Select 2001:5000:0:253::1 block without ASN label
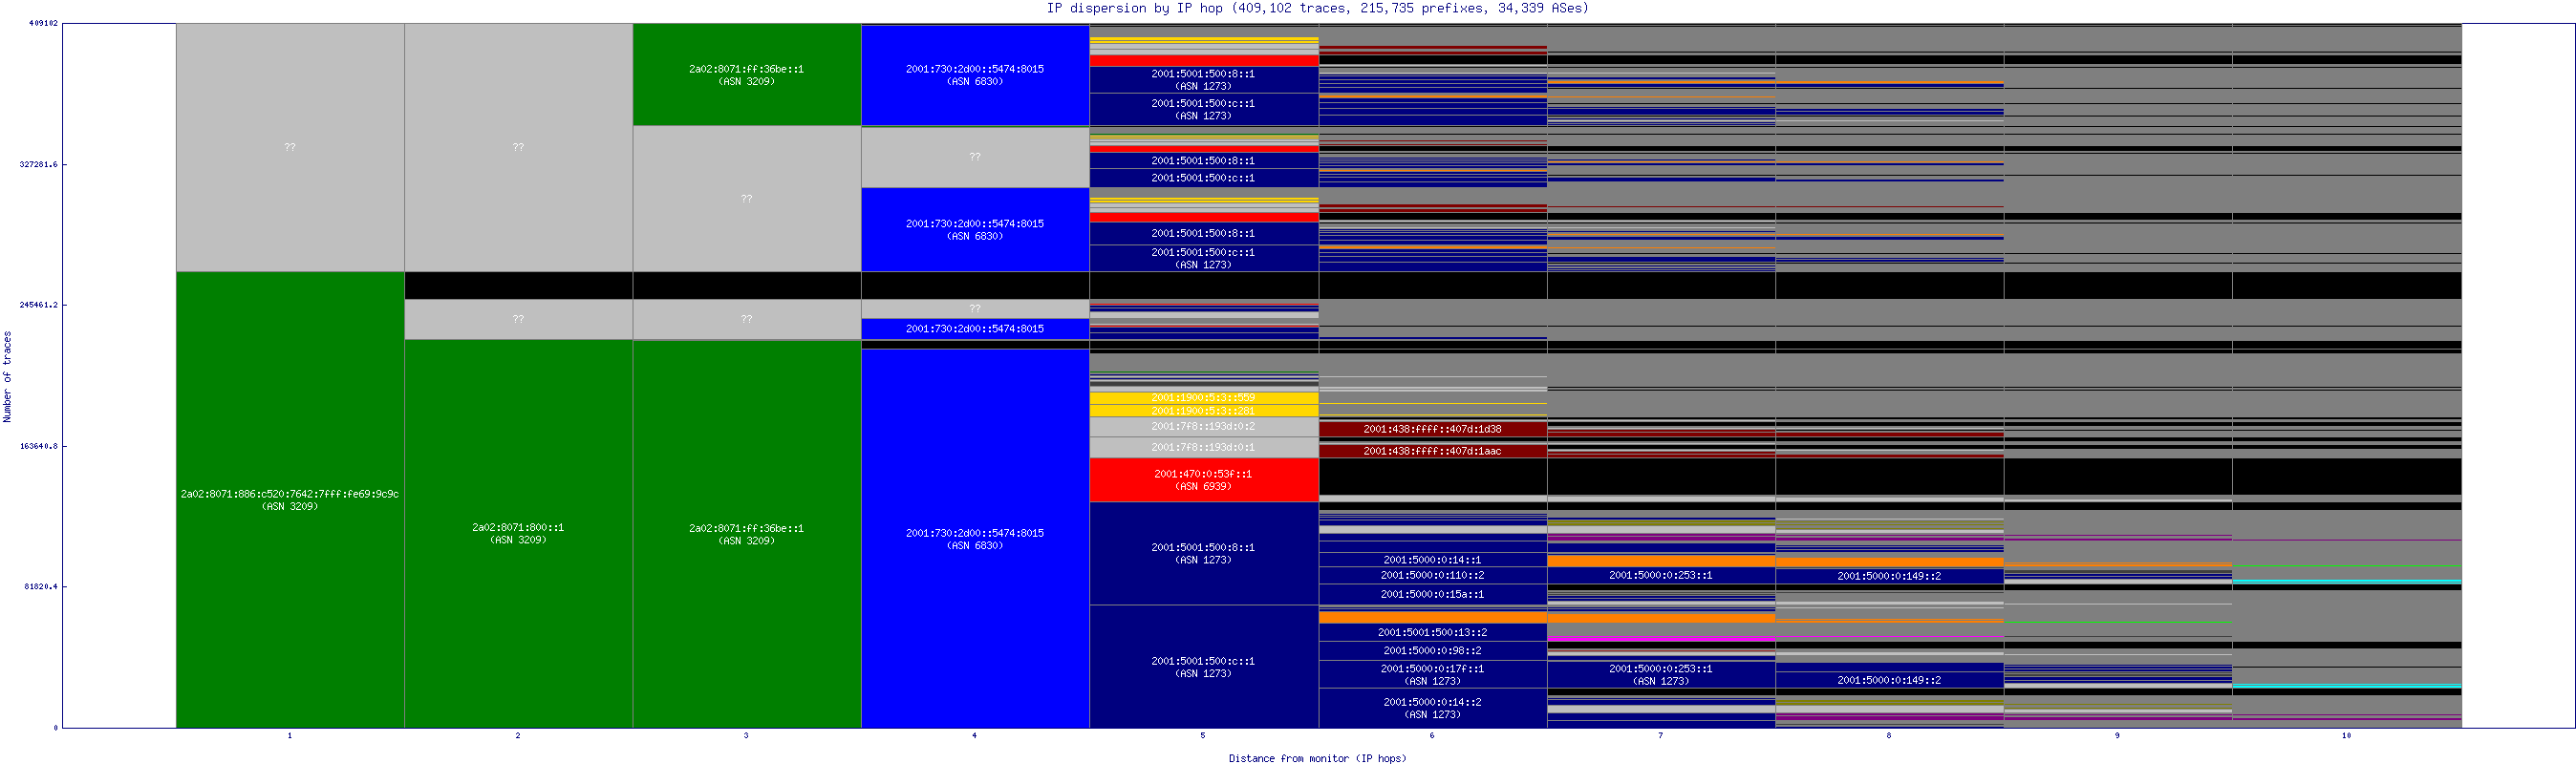 1661,576
